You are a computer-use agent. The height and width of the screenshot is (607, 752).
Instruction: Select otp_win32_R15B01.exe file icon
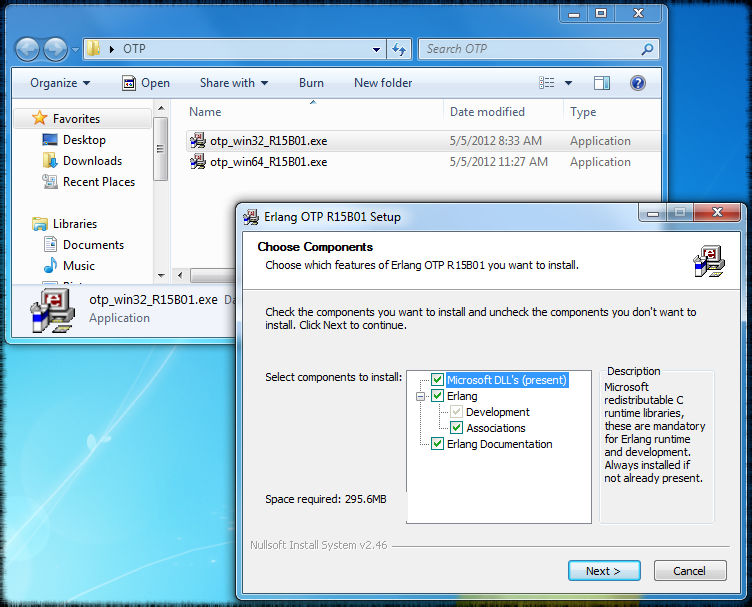[198, 140]
